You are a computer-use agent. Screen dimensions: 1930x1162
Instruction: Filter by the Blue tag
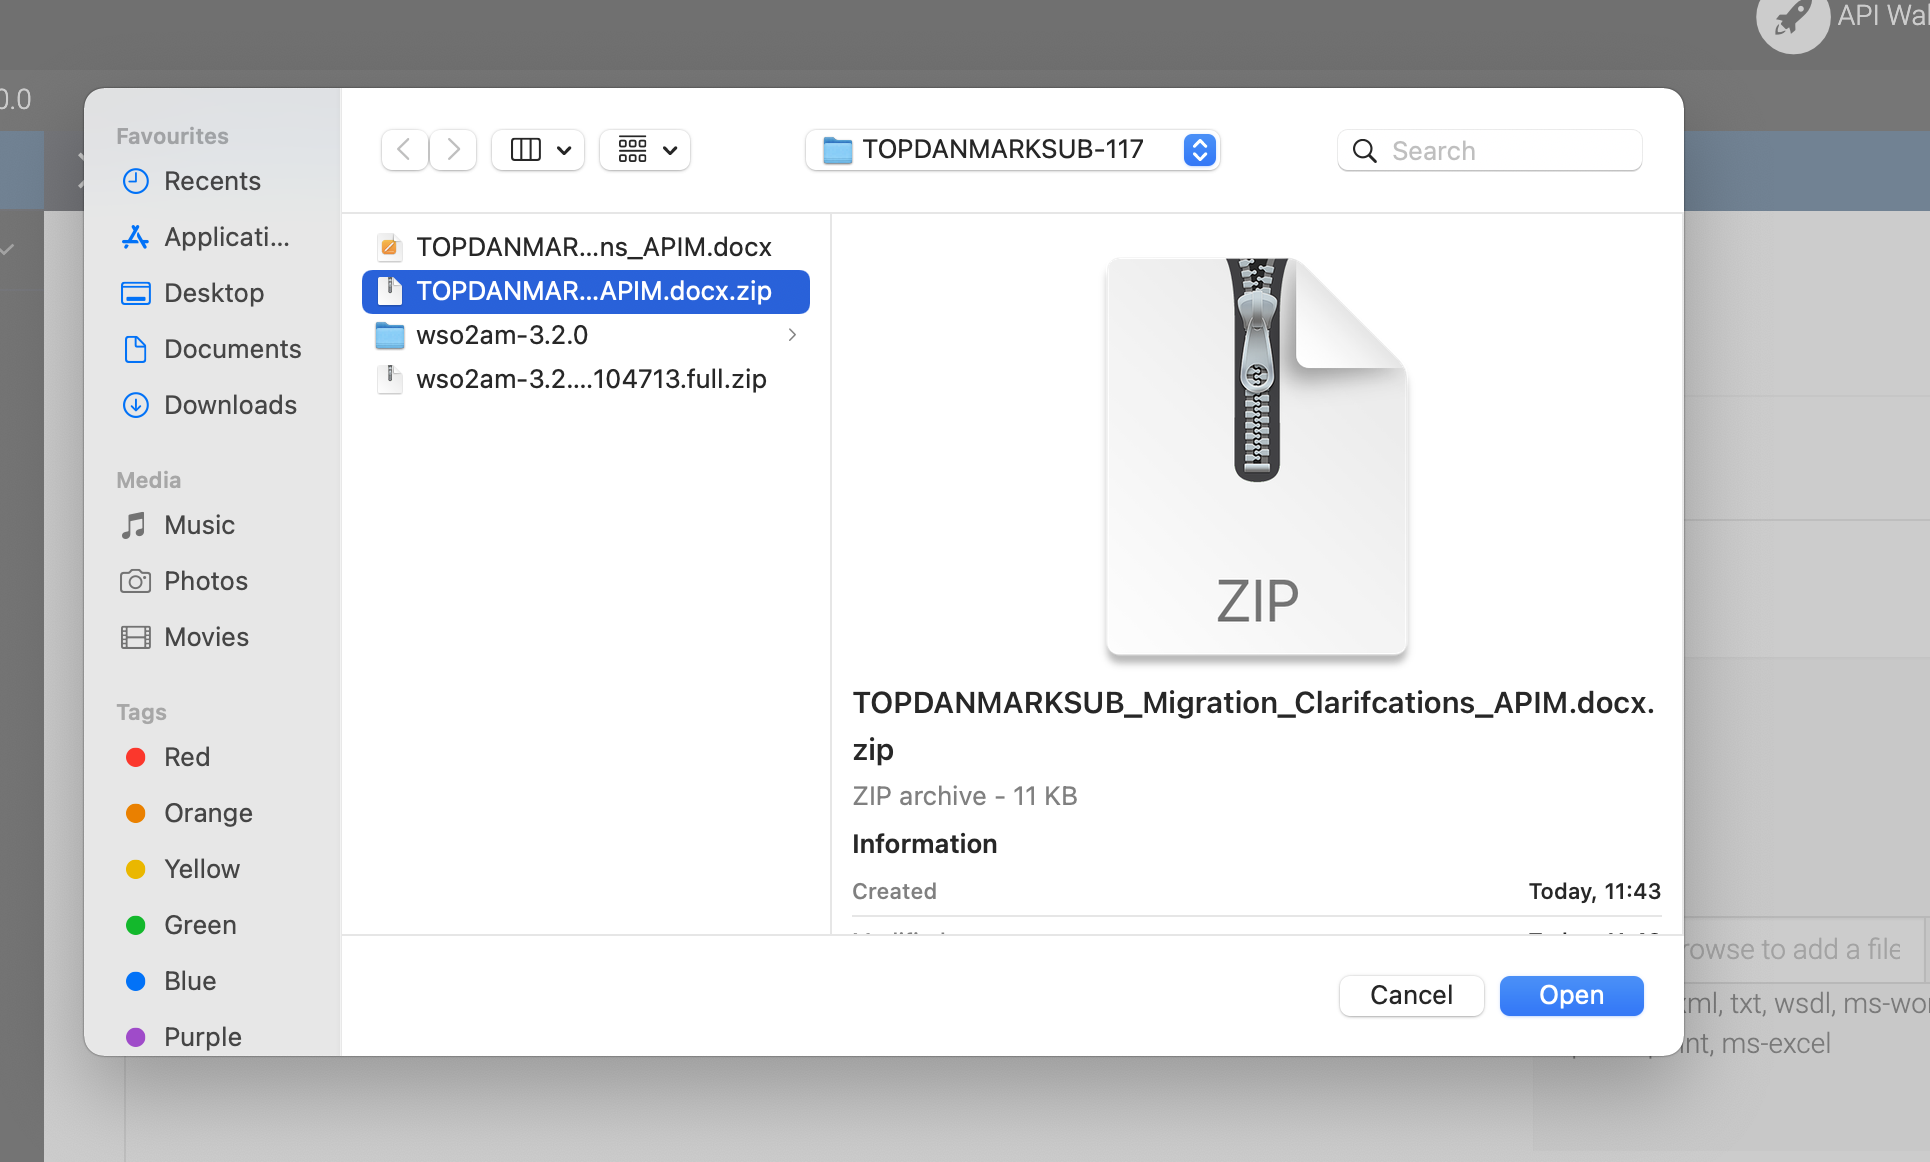point(171,981)
